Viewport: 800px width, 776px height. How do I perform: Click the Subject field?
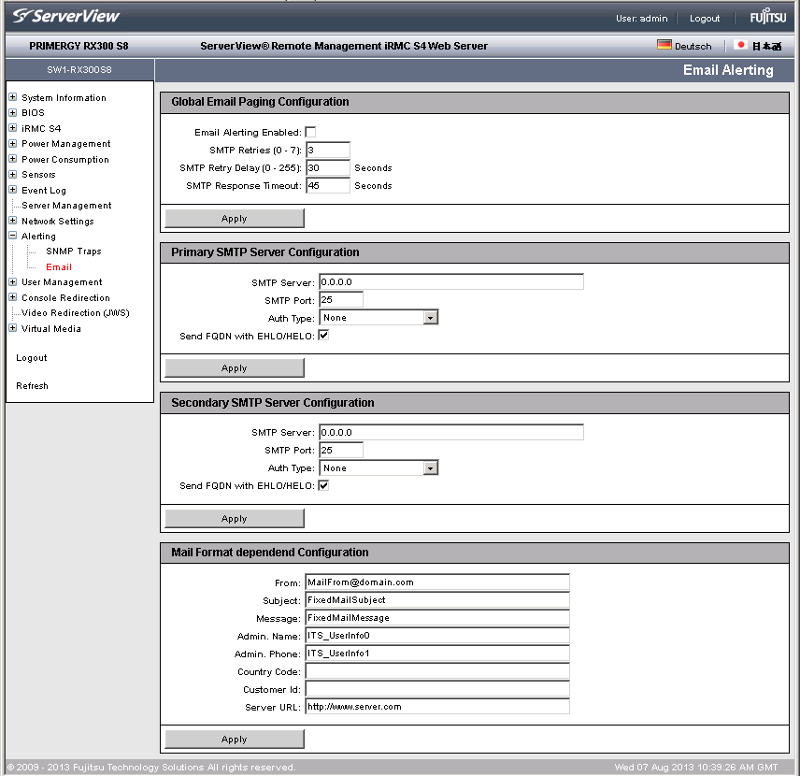[x=437, y=600]
